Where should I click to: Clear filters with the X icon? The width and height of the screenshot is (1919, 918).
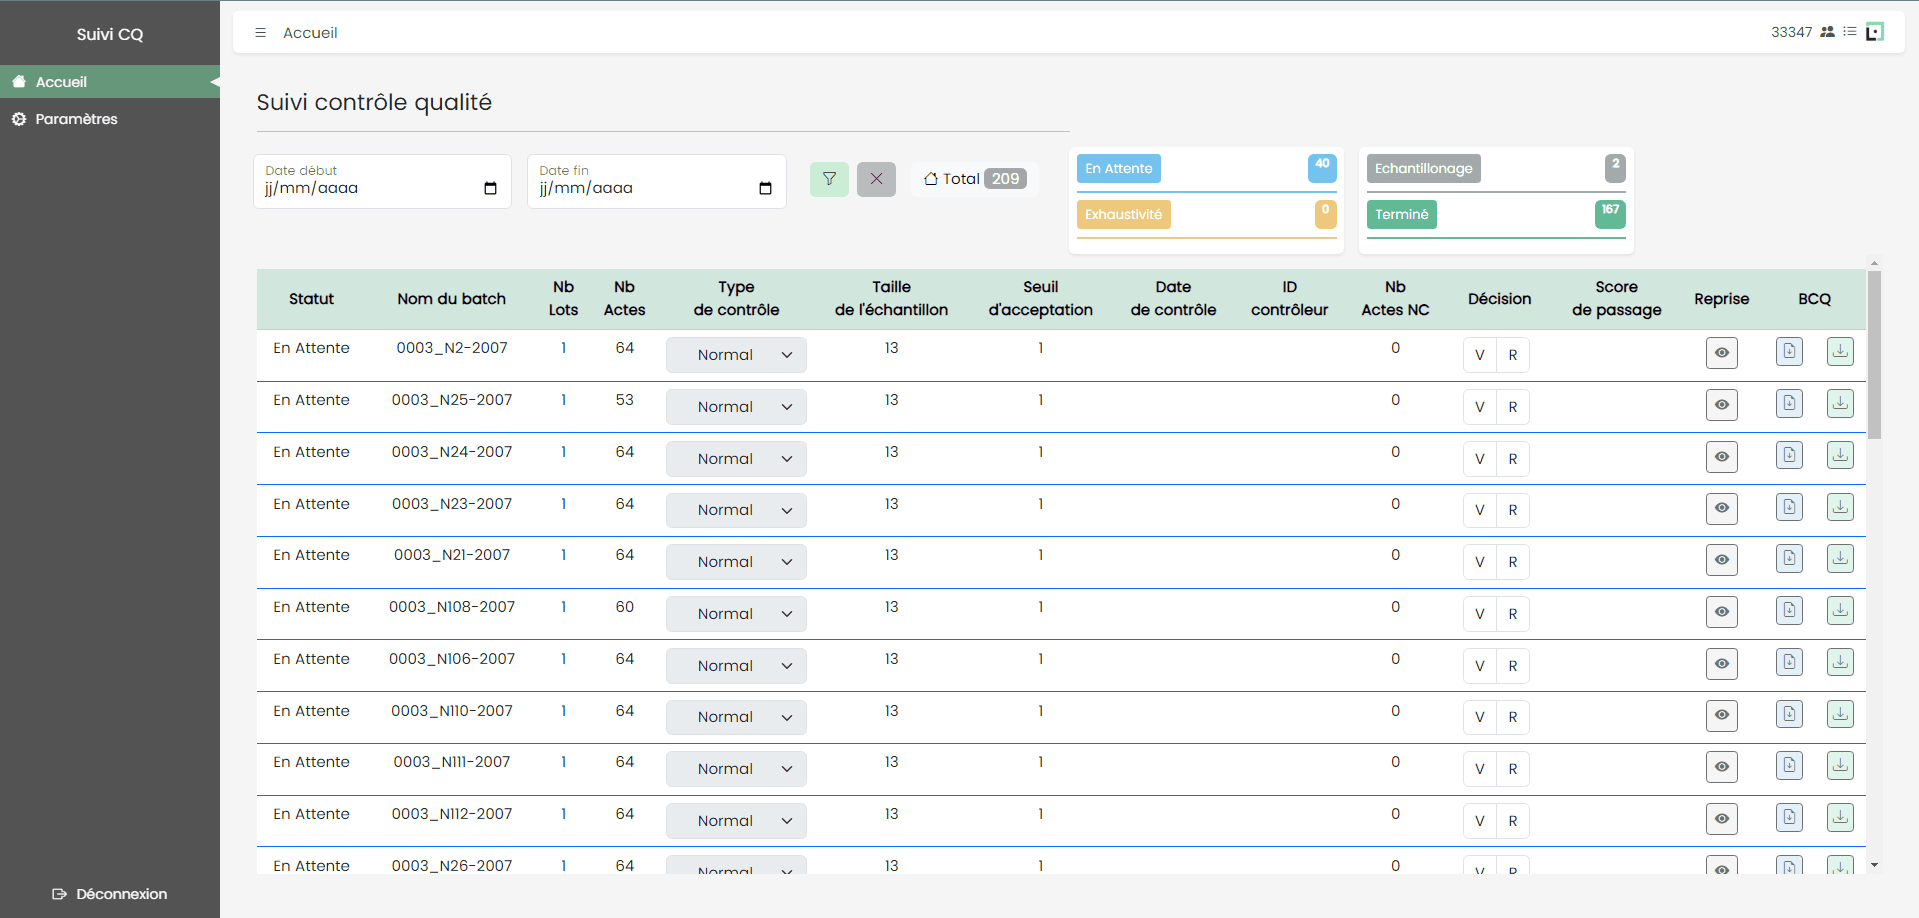pos(876,179)
